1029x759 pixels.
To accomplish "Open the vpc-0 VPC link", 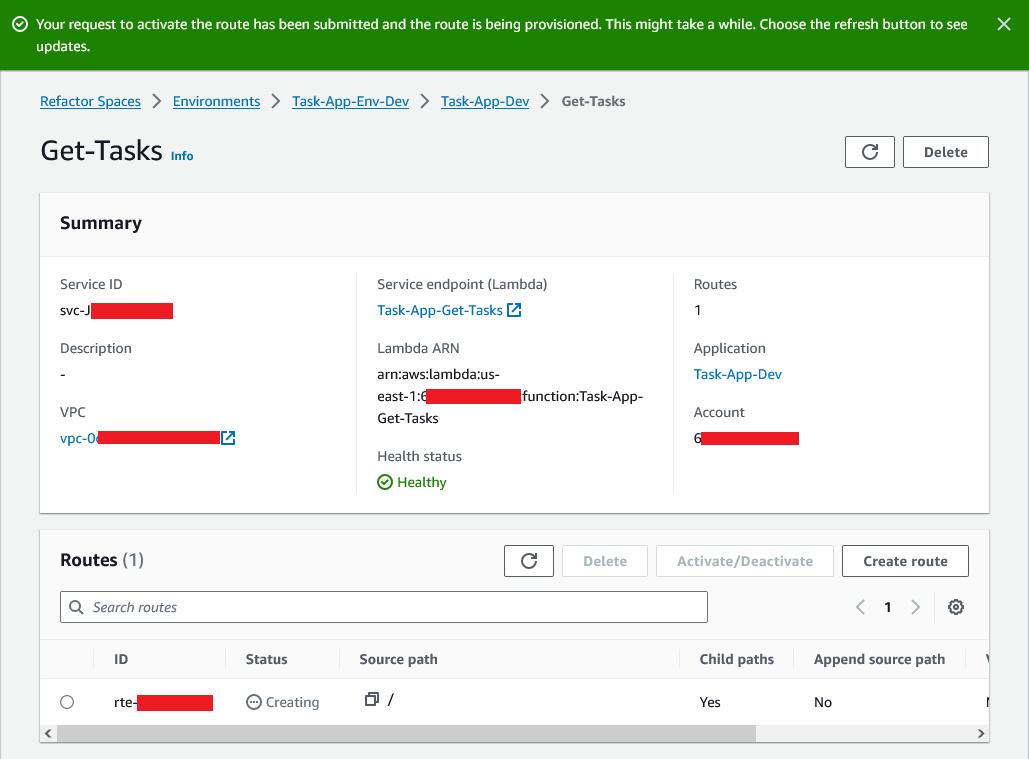I will (140, 438).
